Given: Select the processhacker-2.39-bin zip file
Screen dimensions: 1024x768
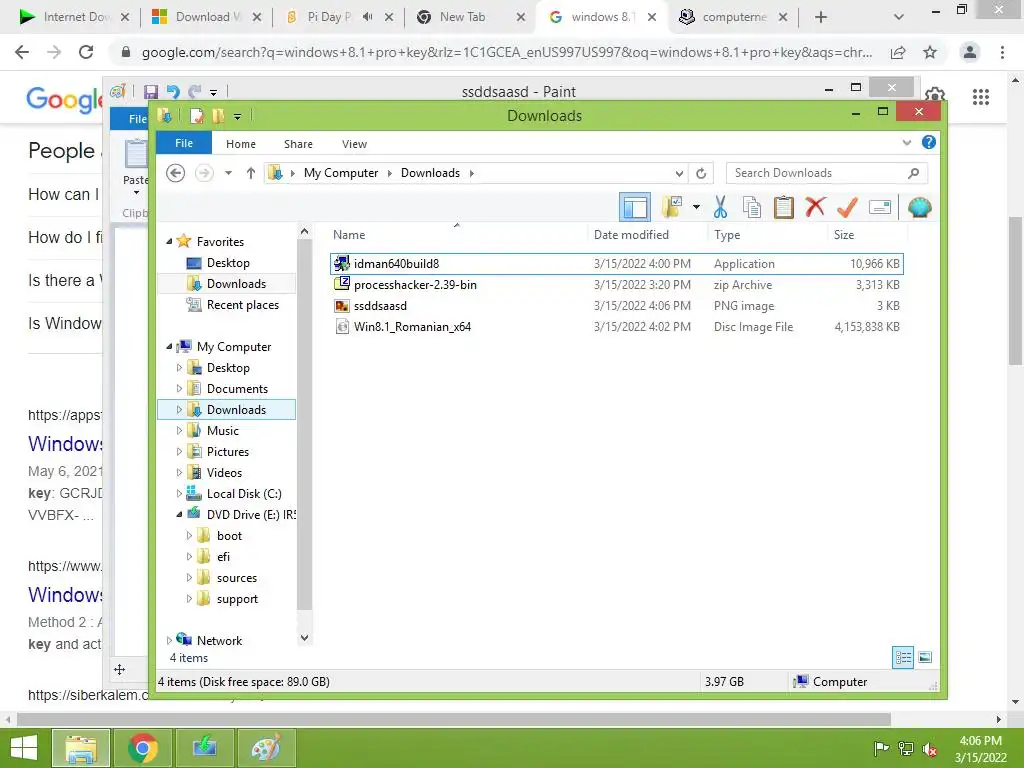Looking at the screenshot, I should pos(616,285).
